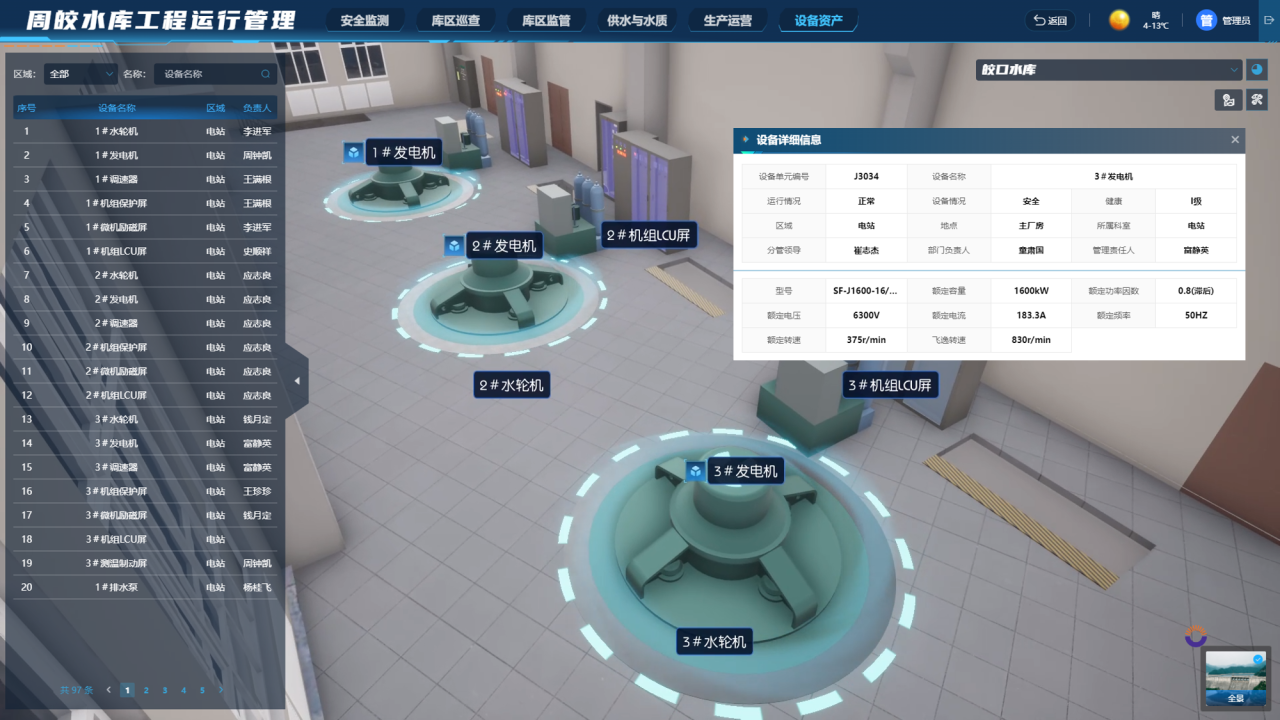Click the wrench tools icon button

point(1257,99)
